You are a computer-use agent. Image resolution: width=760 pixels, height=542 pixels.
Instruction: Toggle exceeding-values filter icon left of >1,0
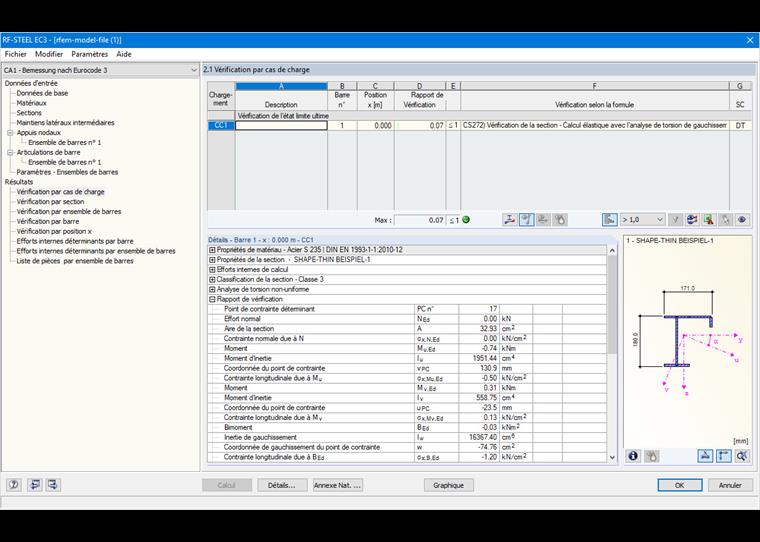pyautogui.click(x=610, y=220)
